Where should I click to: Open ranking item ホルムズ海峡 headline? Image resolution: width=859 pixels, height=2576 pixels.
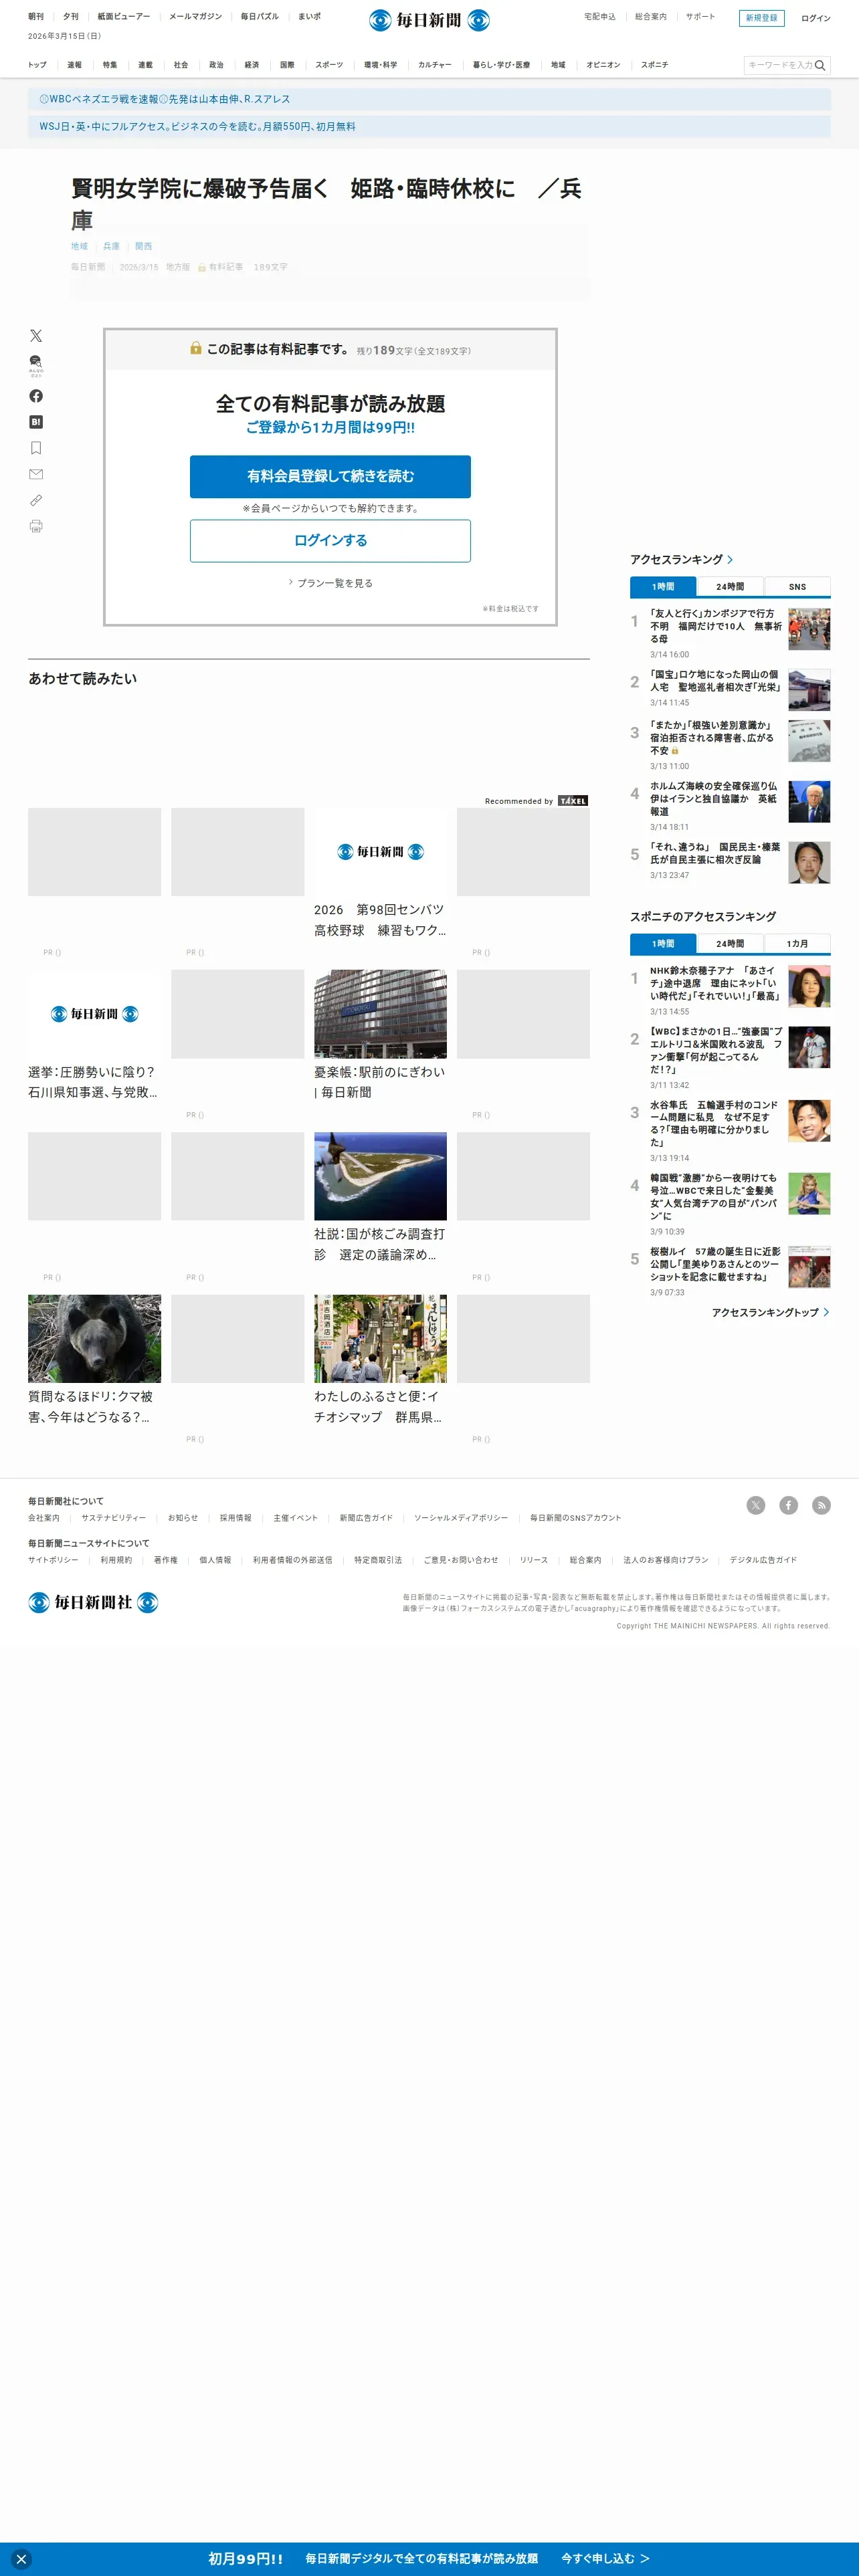pos(715,799)
